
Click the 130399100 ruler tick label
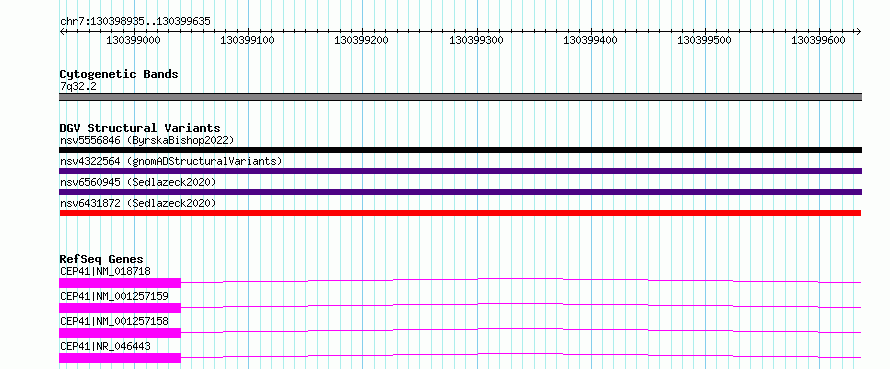[247, 40]
